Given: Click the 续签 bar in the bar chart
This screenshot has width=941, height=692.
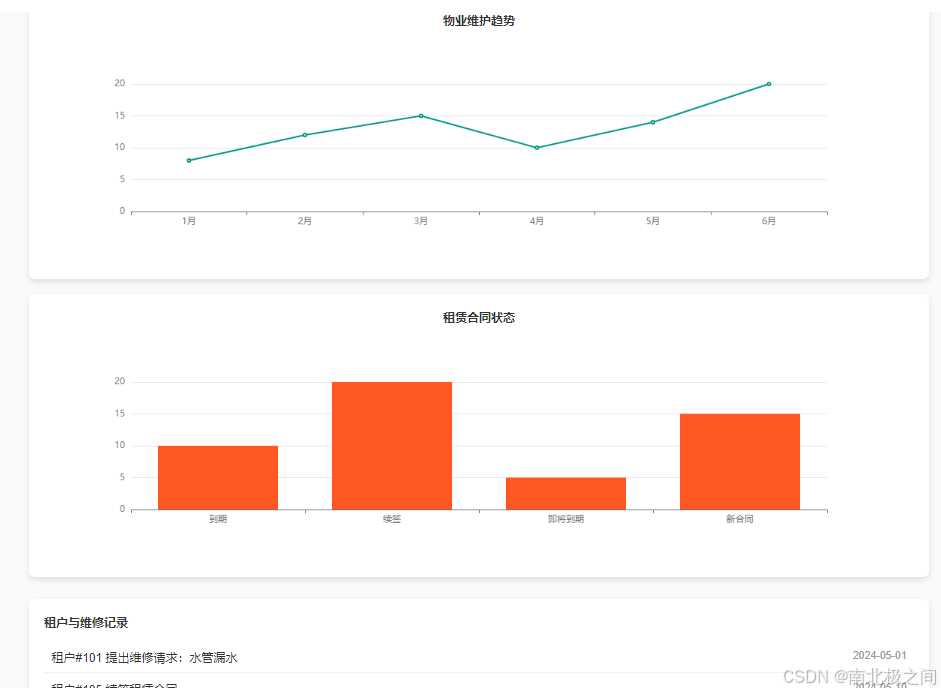Looking at the screenshot, I should [392, 446].
